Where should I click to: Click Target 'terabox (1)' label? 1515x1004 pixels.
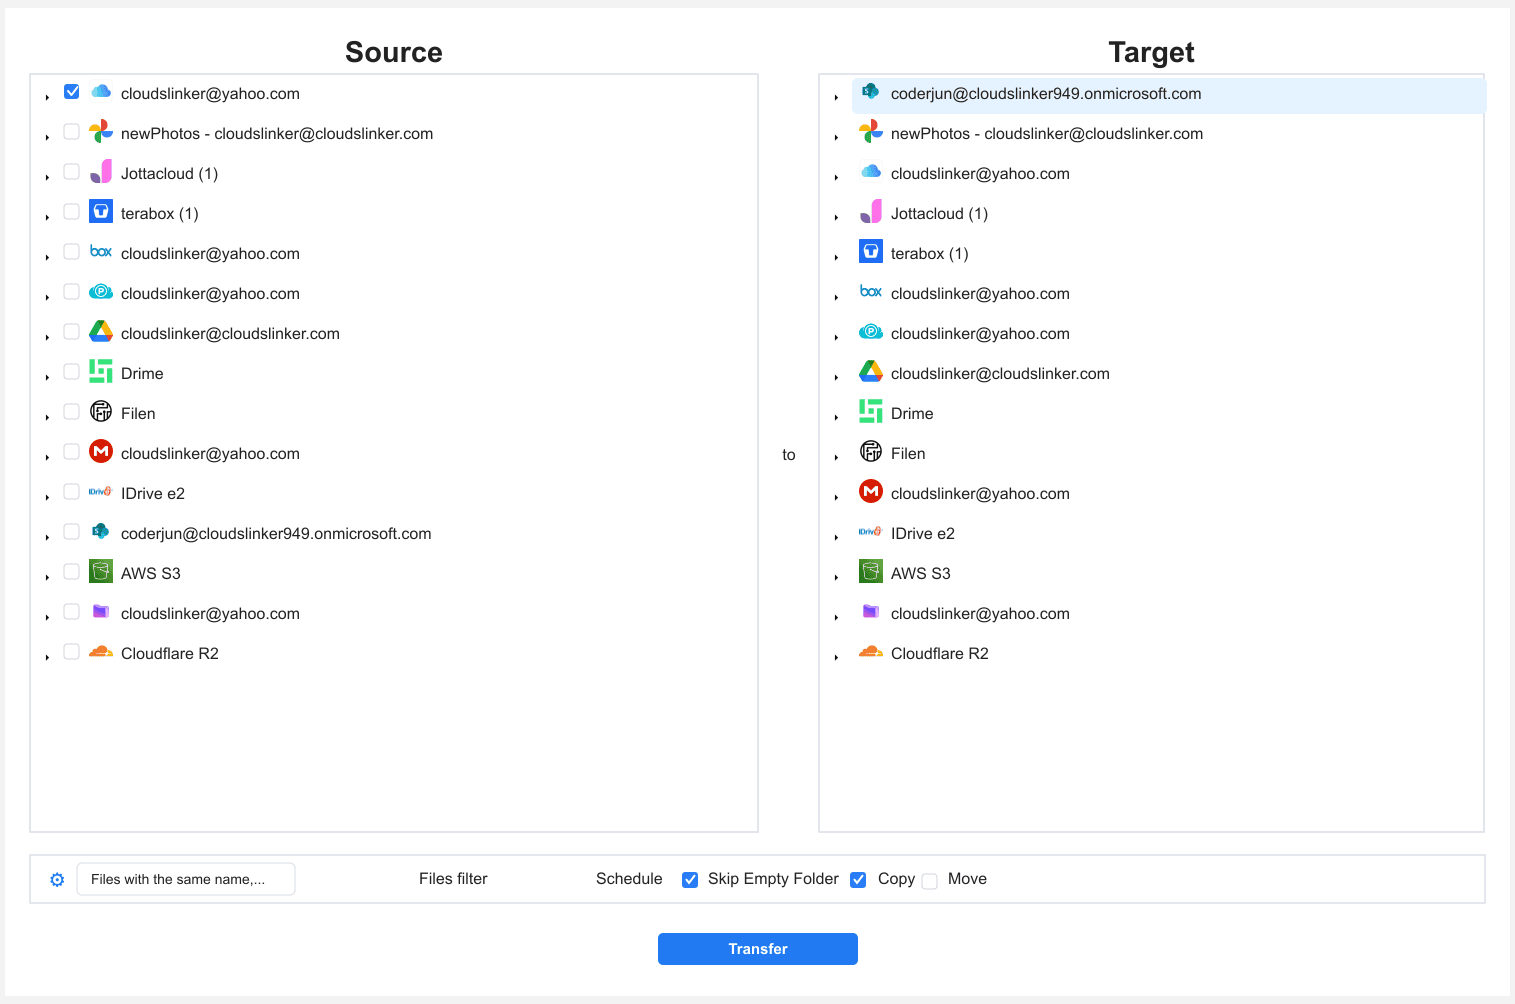coord(929,254)
